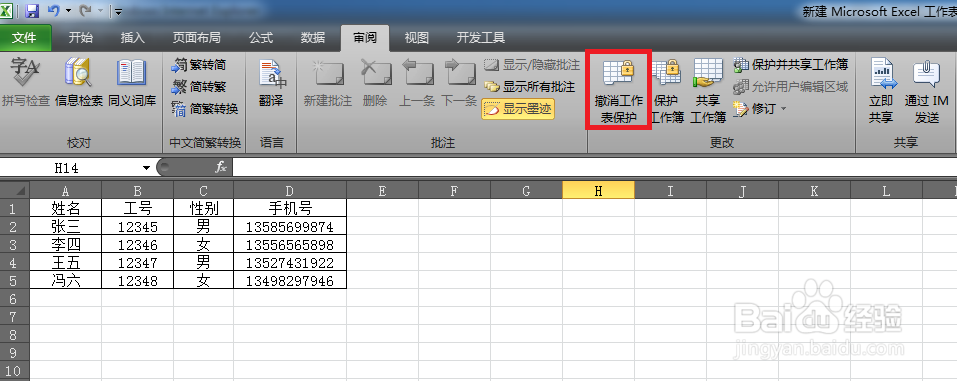This screenshot has width=957, height=381.
Task: Click 简转繁 conversion button
Action: point(200,87)
